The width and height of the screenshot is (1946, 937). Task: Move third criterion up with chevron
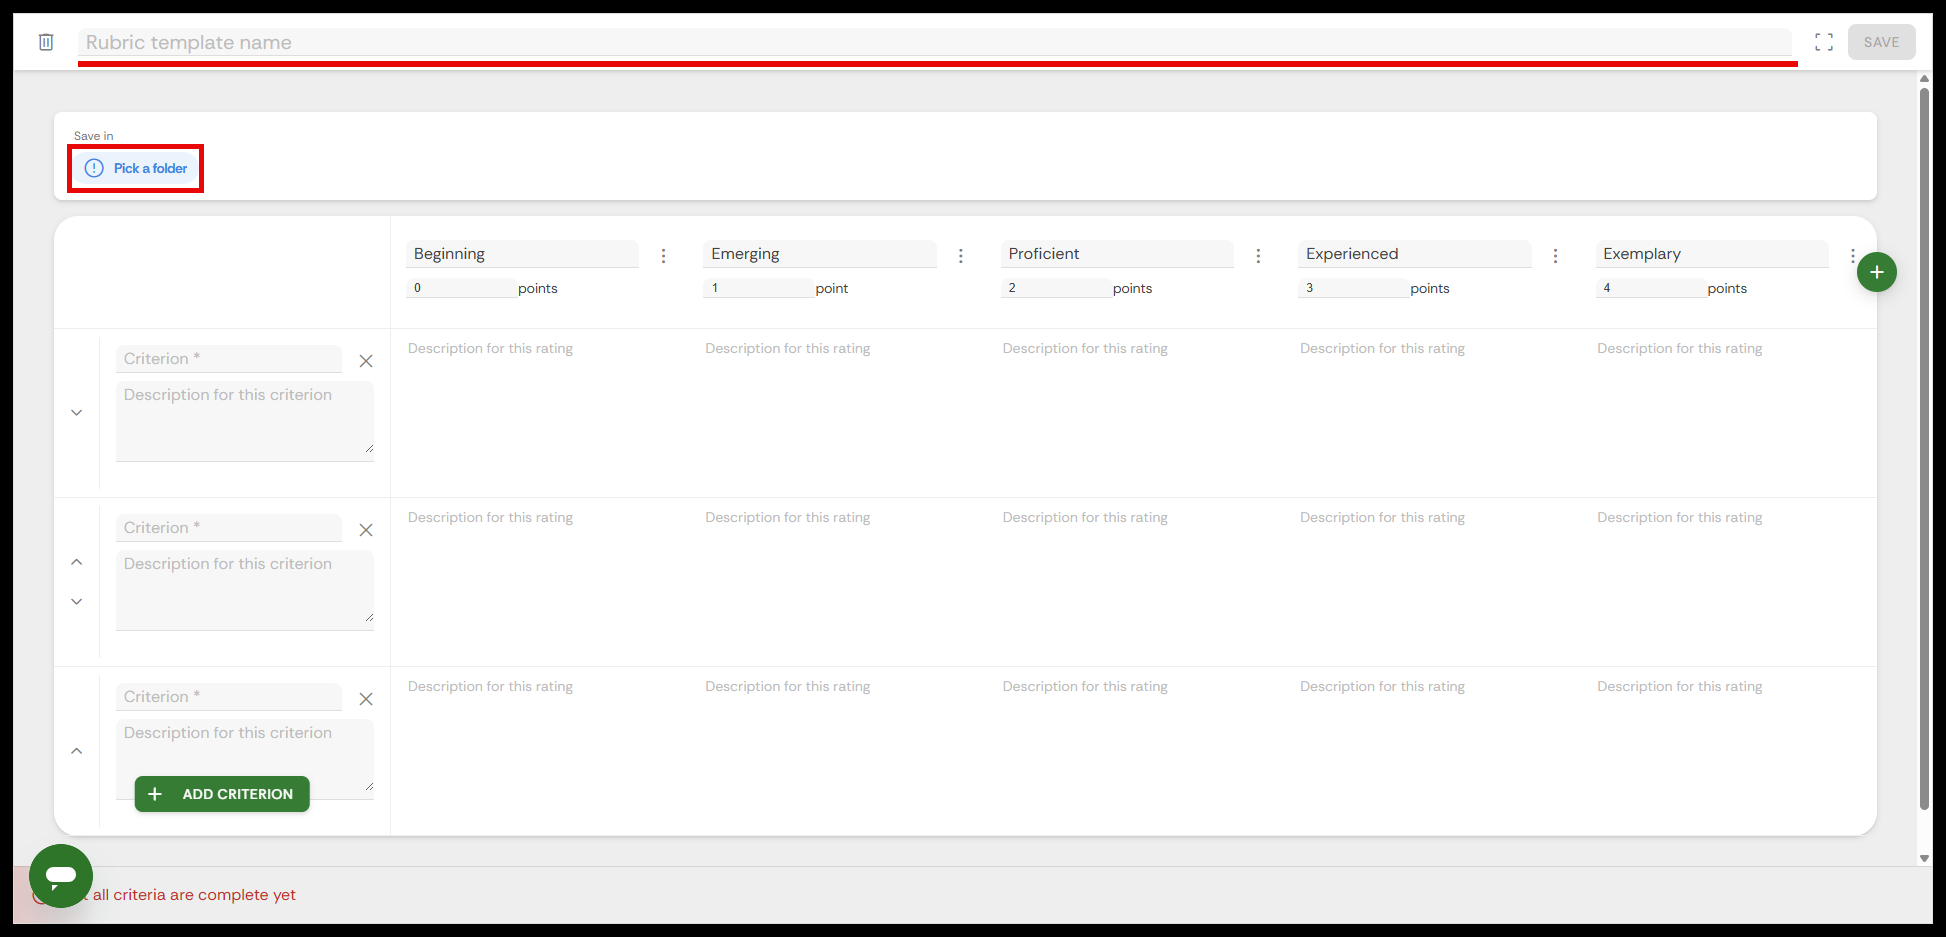point(77,751)
